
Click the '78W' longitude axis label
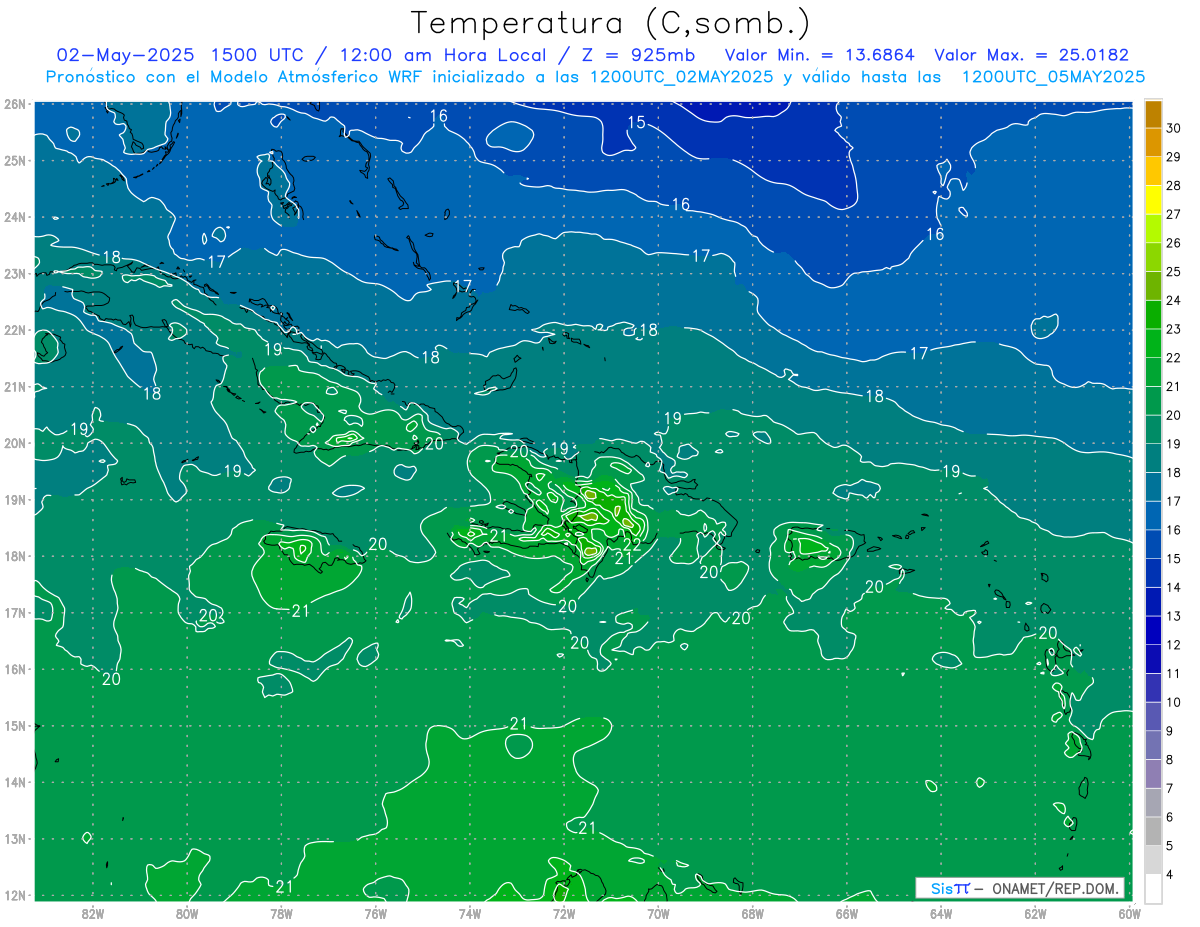point(281,914)
